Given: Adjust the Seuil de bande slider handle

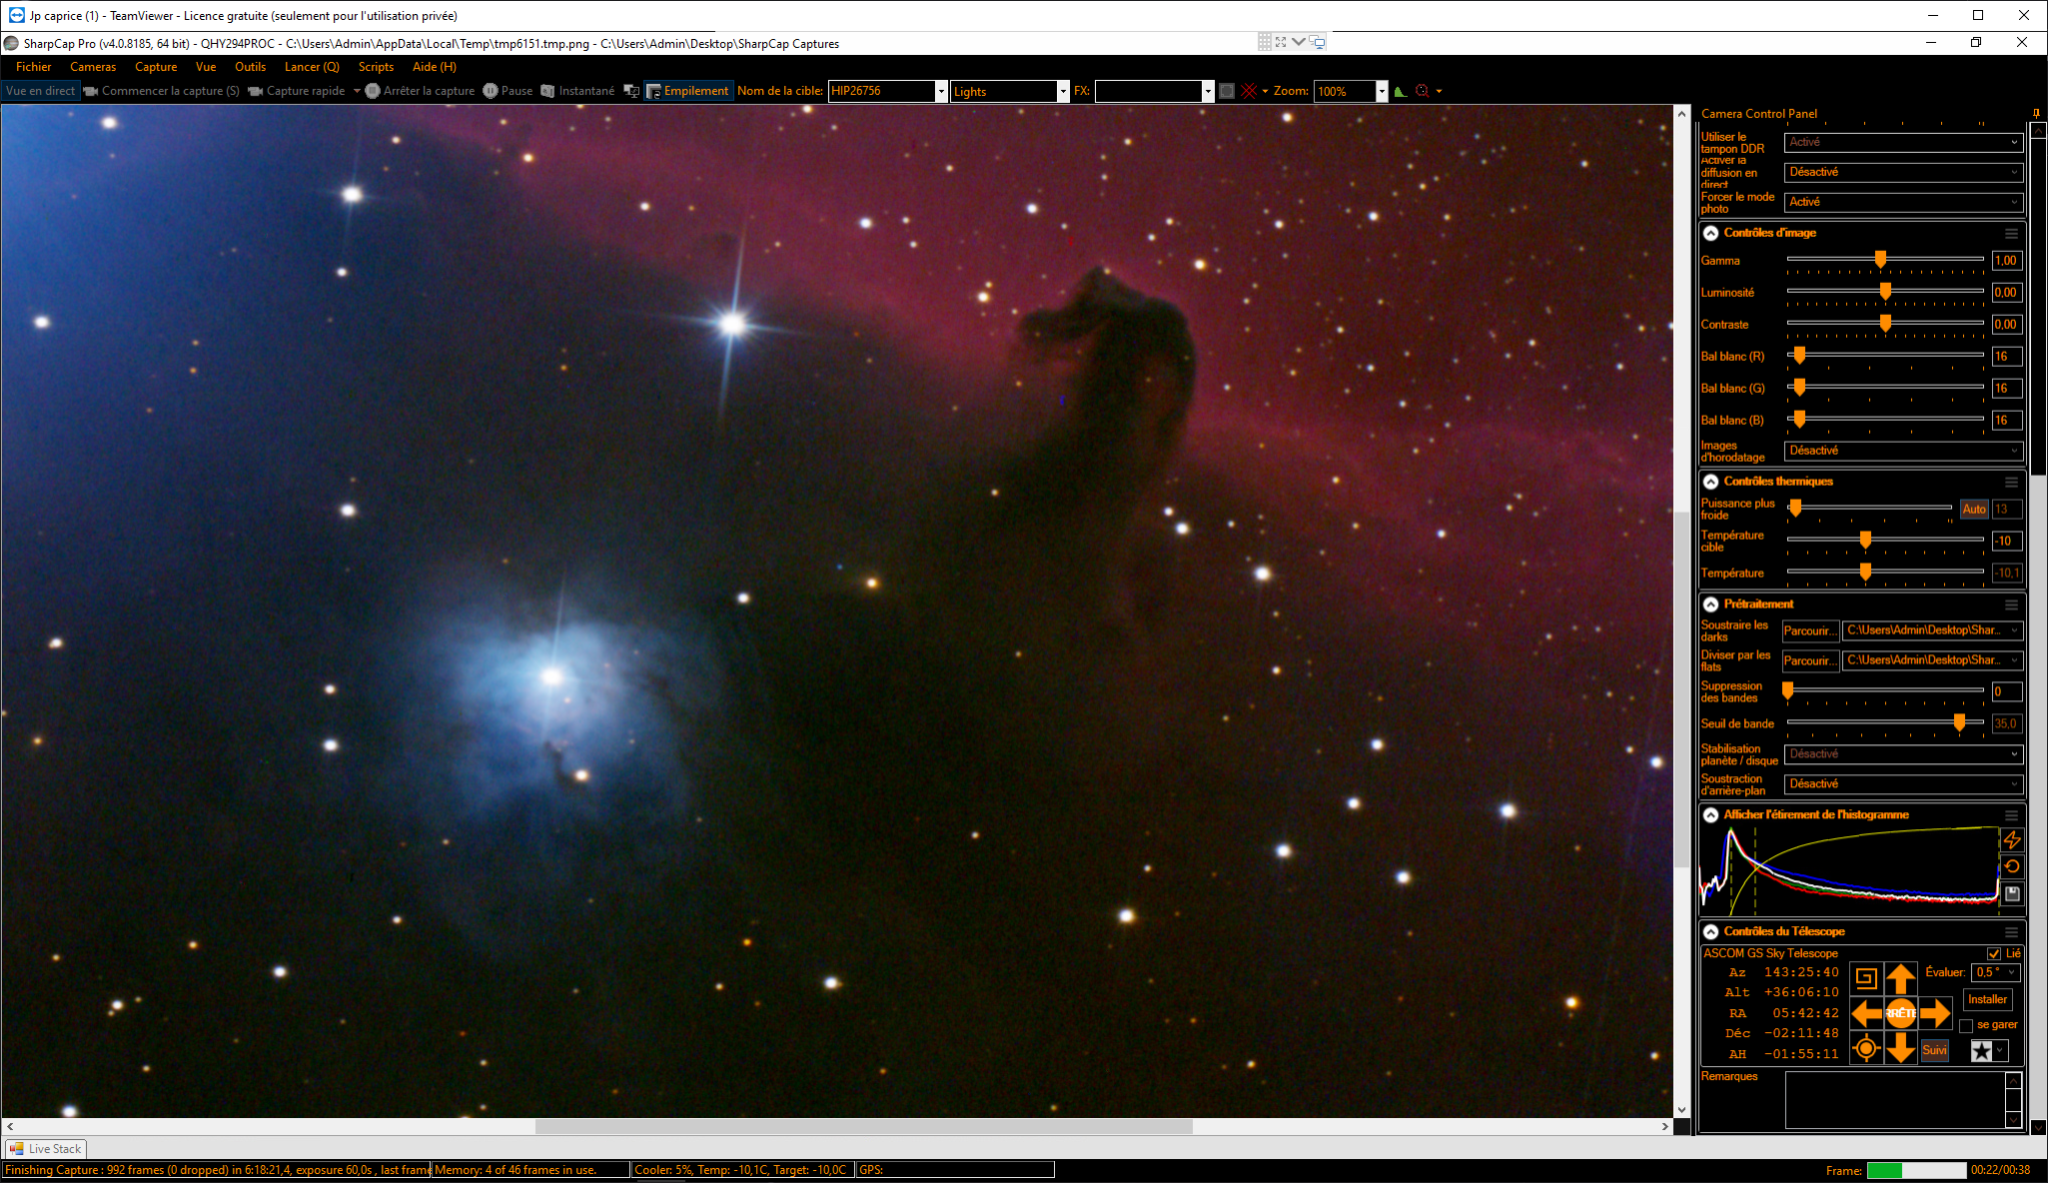Looking at the screenshot, I should (1959, 723).
